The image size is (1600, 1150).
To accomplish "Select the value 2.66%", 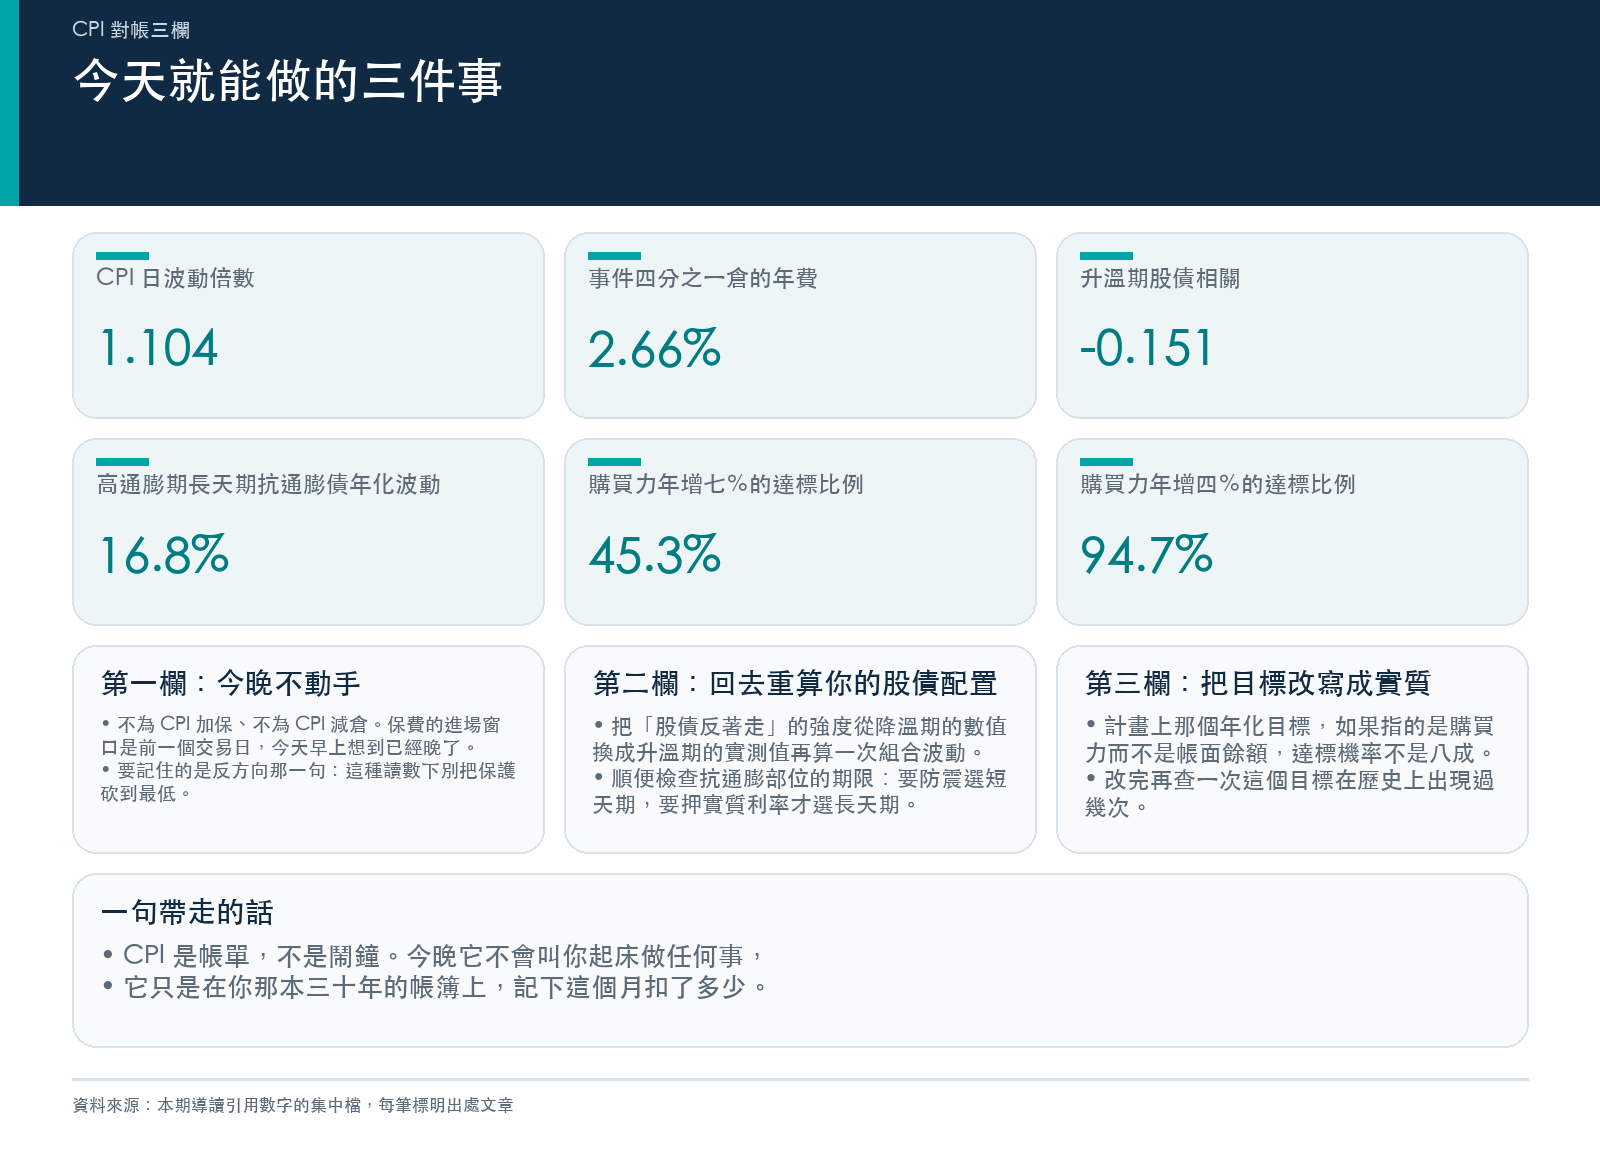I will pos(654,348).
